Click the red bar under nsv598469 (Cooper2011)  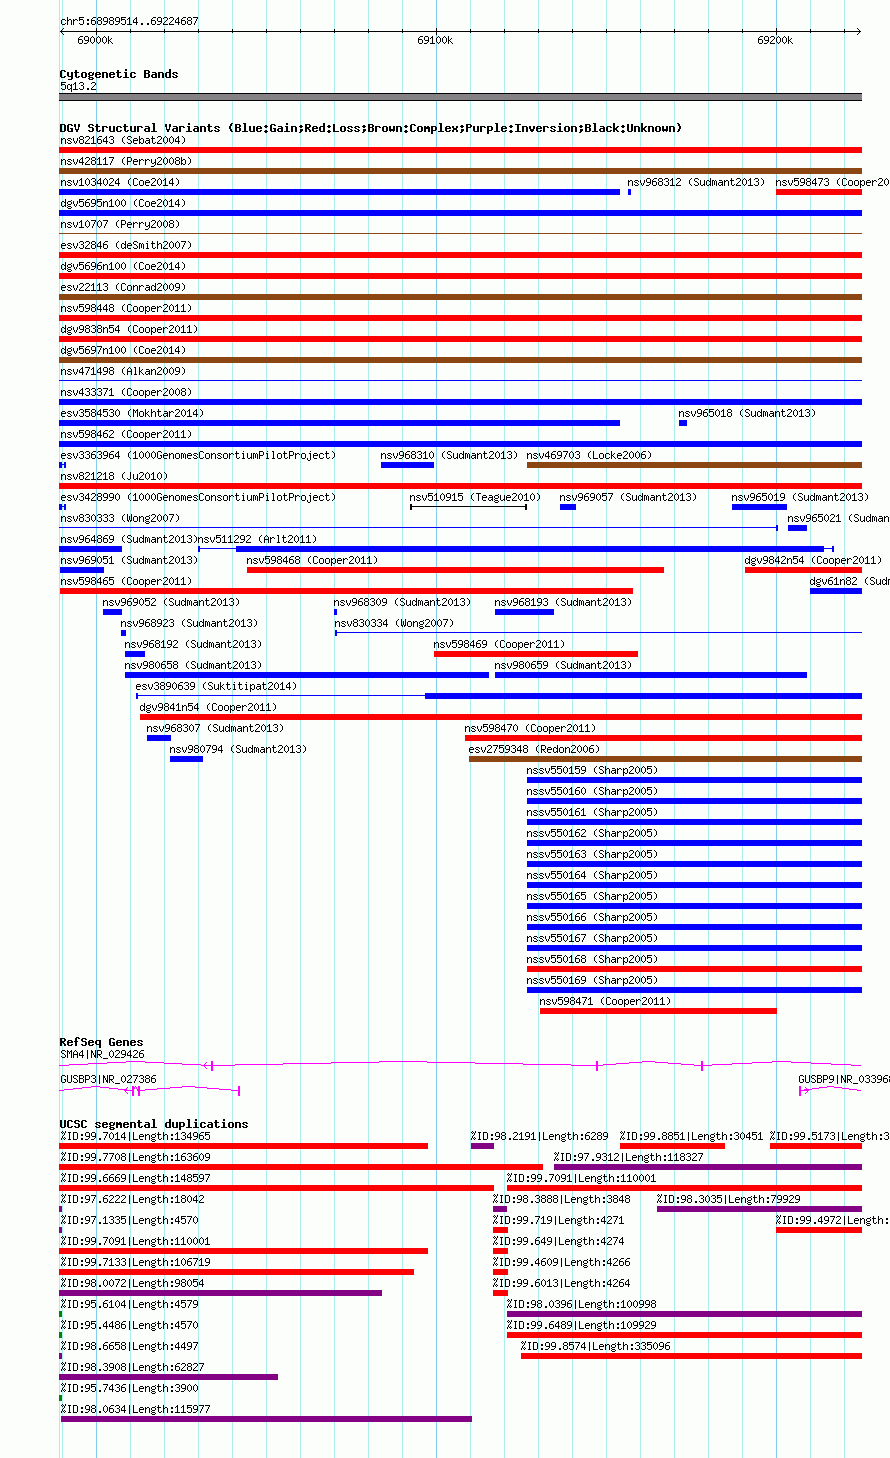pyautogui.click(x=536, y=654)
